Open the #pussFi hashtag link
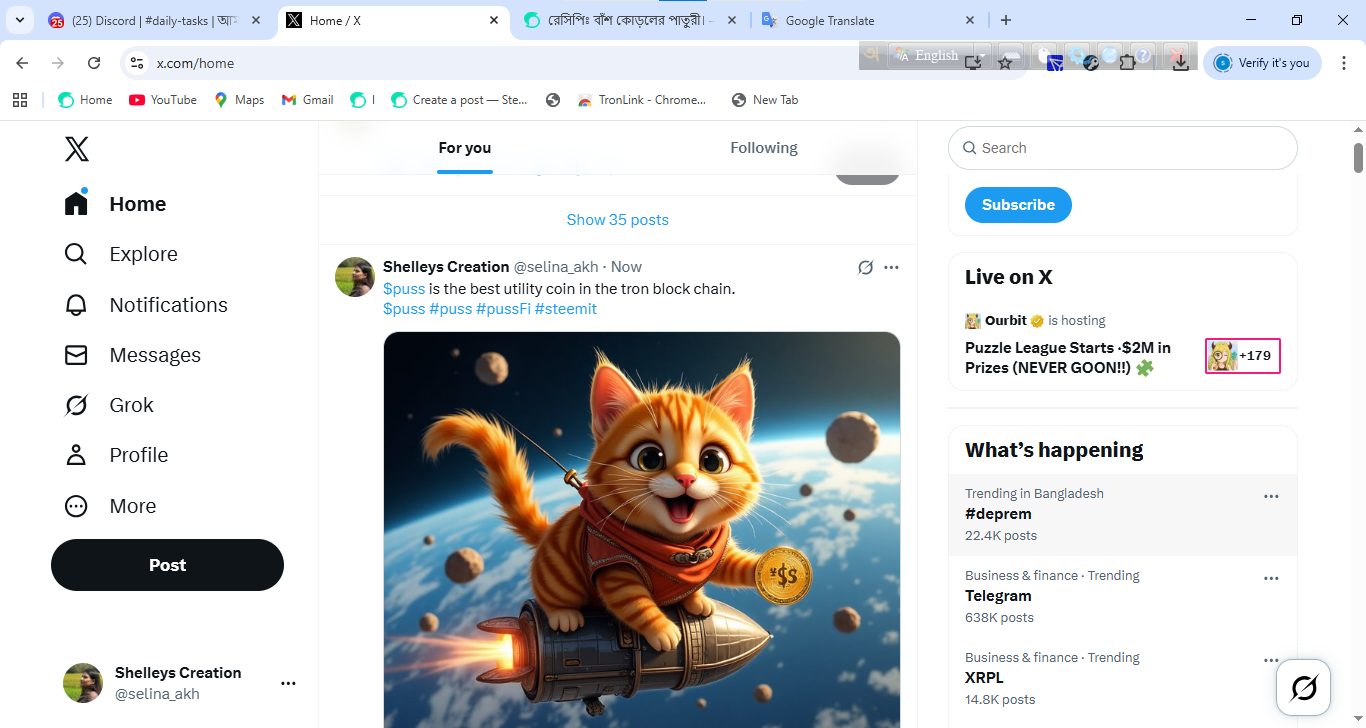 point(503,309)
